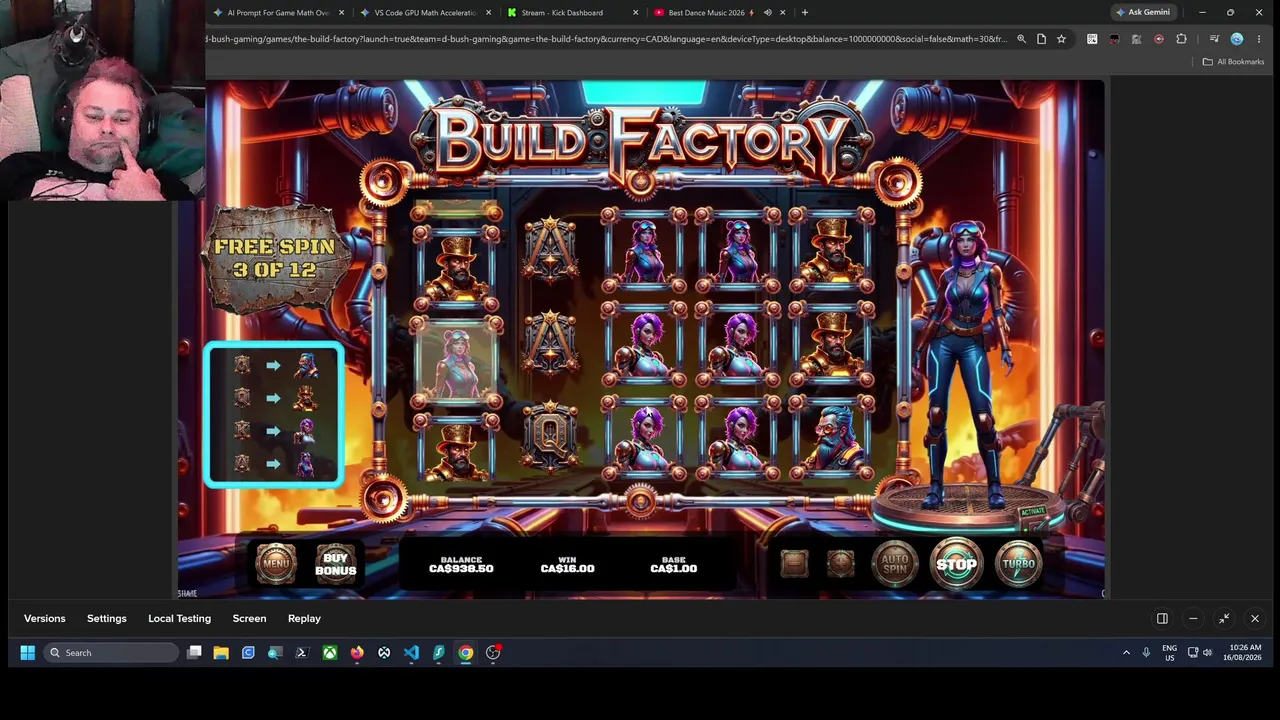Switch to Stream - Kick Dashboard tab

click(562, 13)
